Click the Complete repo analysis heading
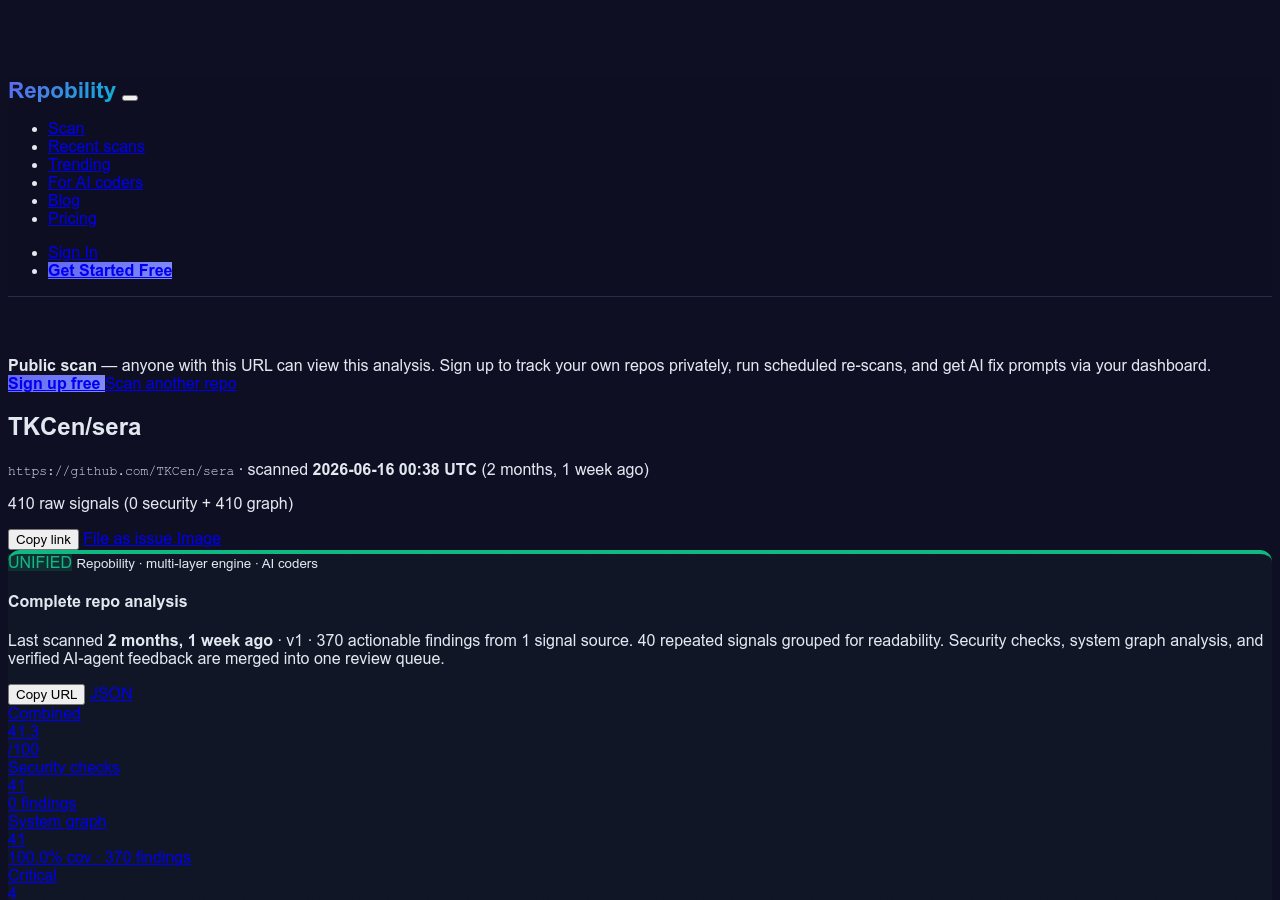1280x900 pixels. [98, 601]
